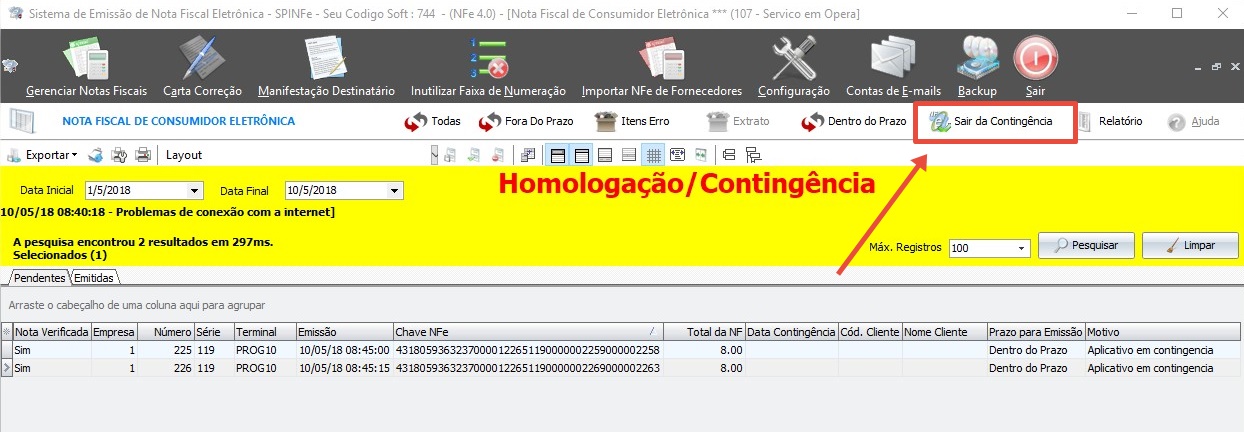Open Contas de E-mails
1244x432 pixels.
pyautogui.click(x=893, y=67)
